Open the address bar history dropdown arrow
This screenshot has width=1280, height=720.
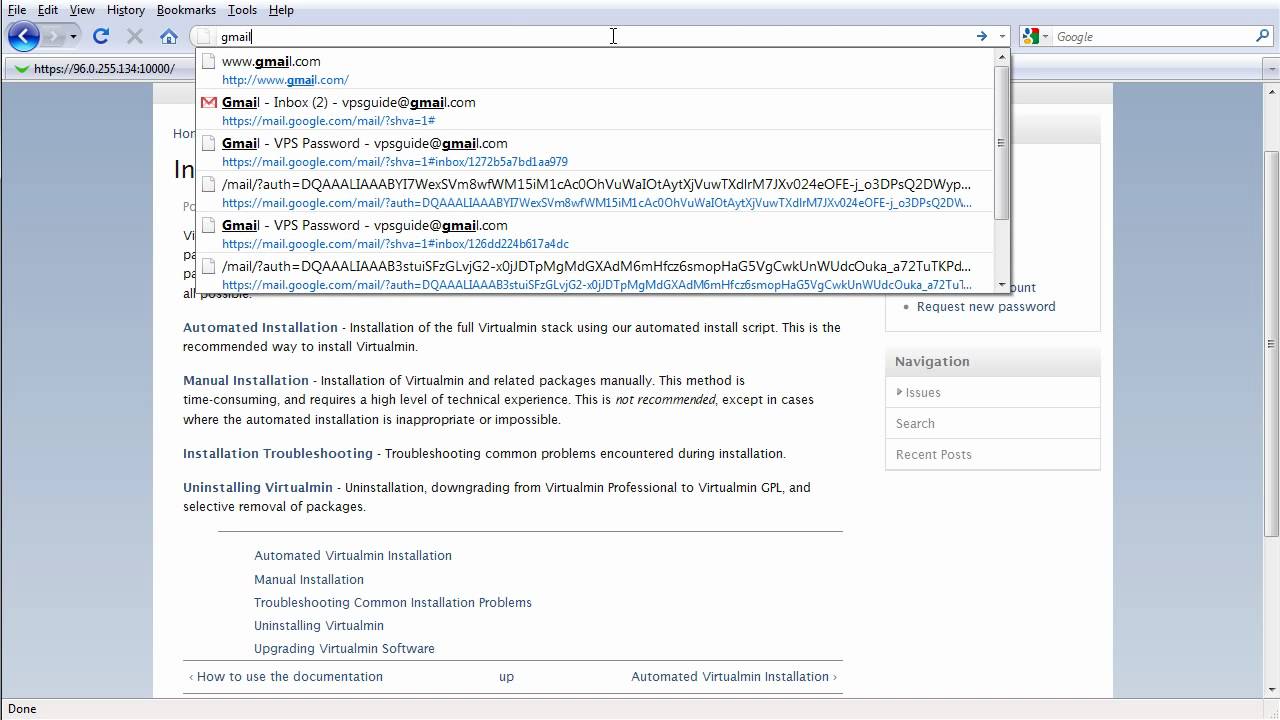(x=1002, y=37)
